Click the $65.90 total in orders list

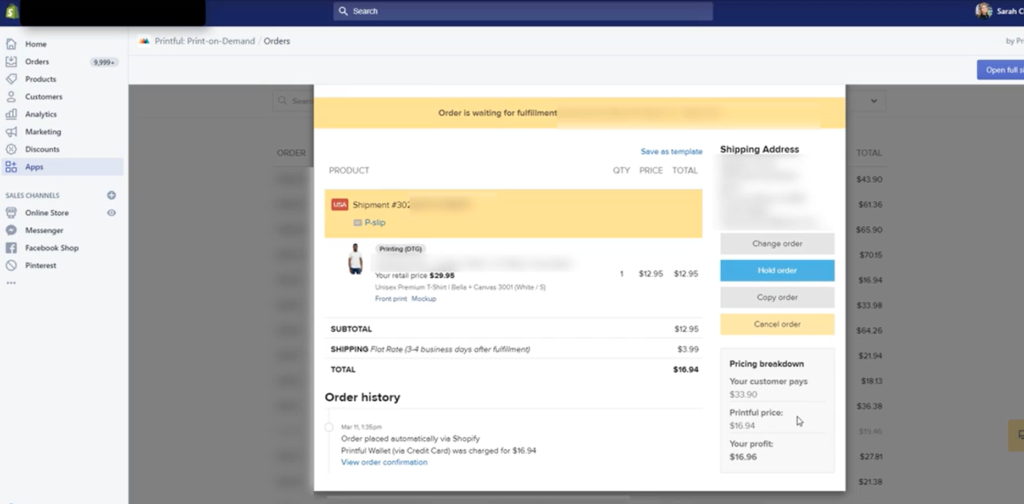pyautogui.click(x=869, y=230)
